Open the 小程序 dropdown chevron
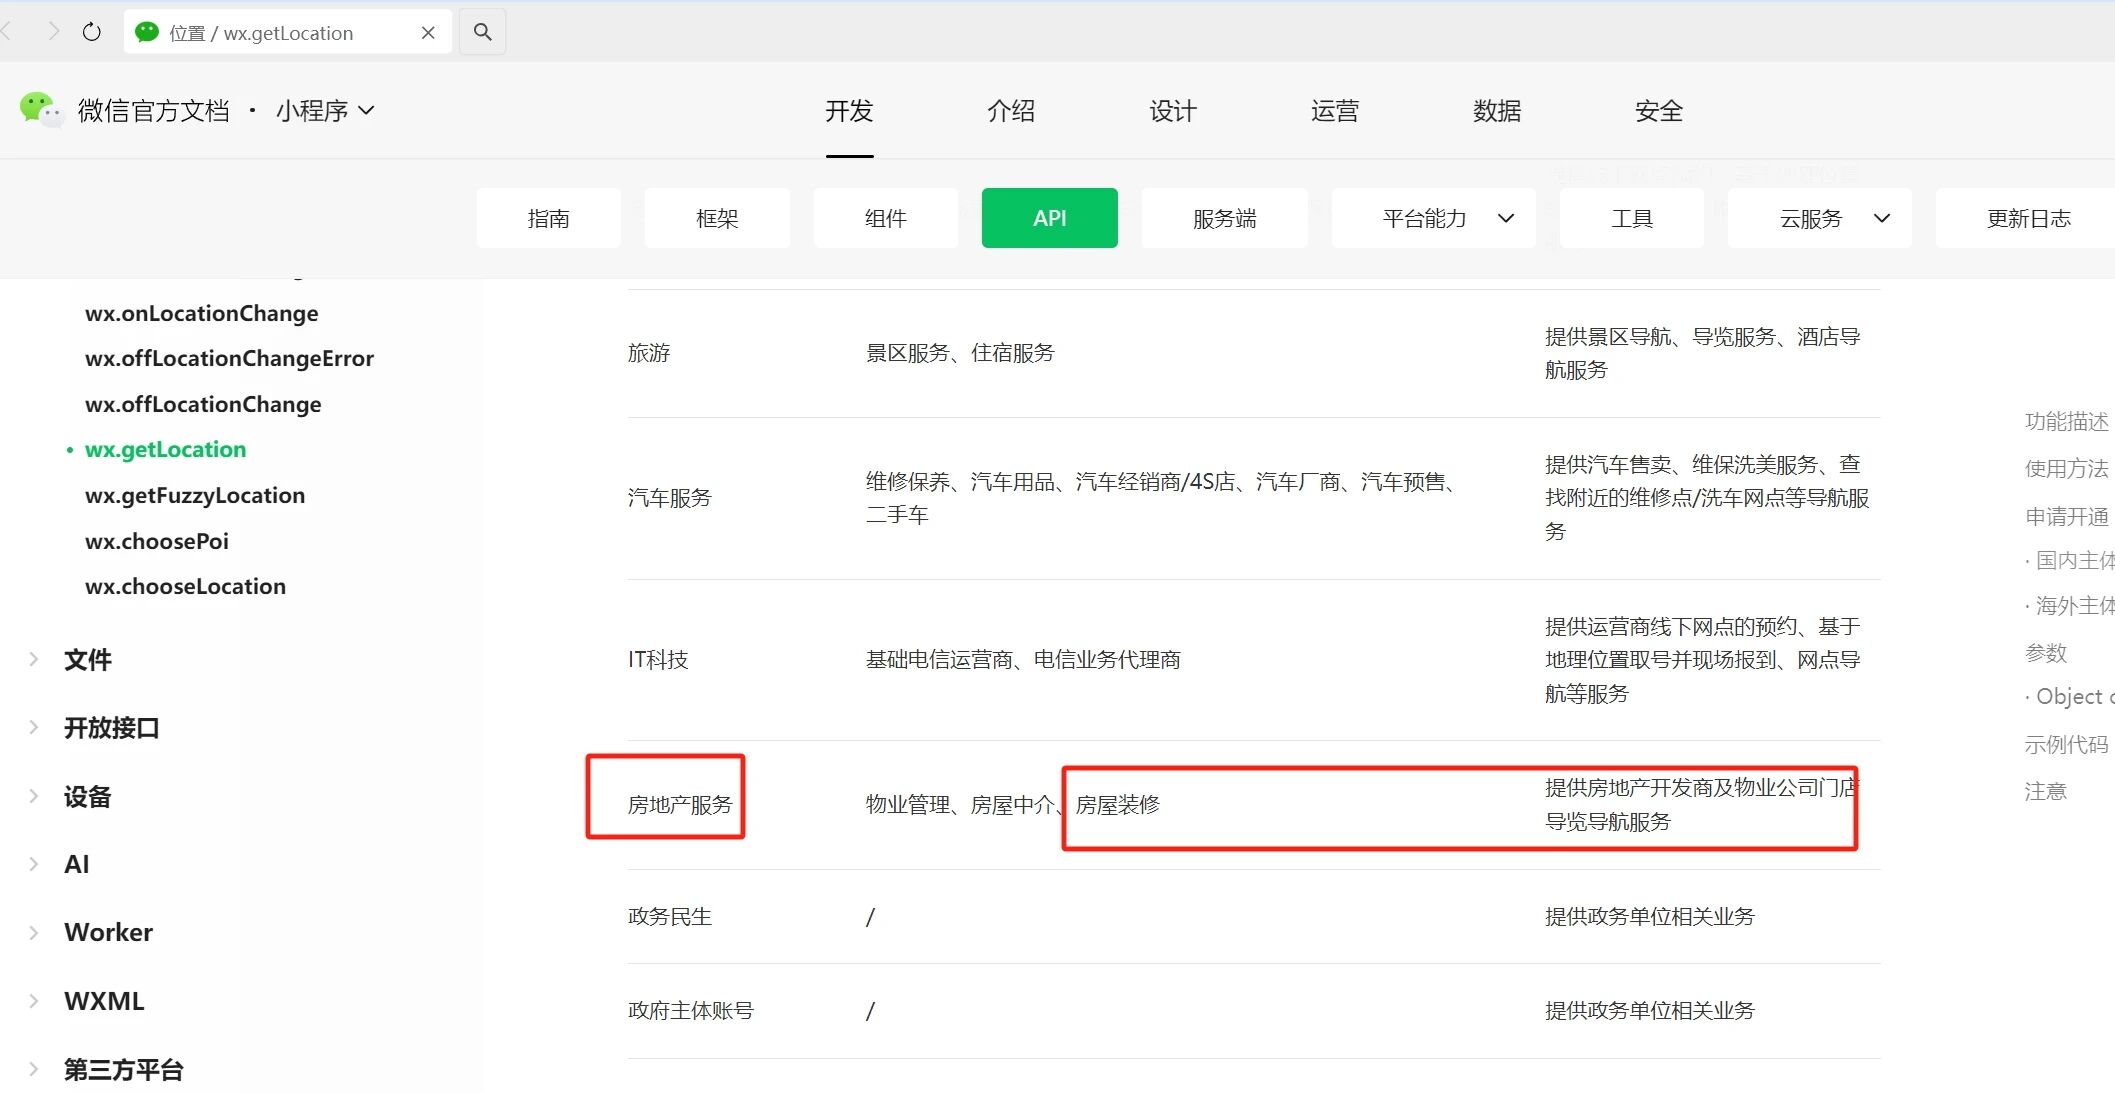This screenshot has height=1093, width=2115. [367, 110]
